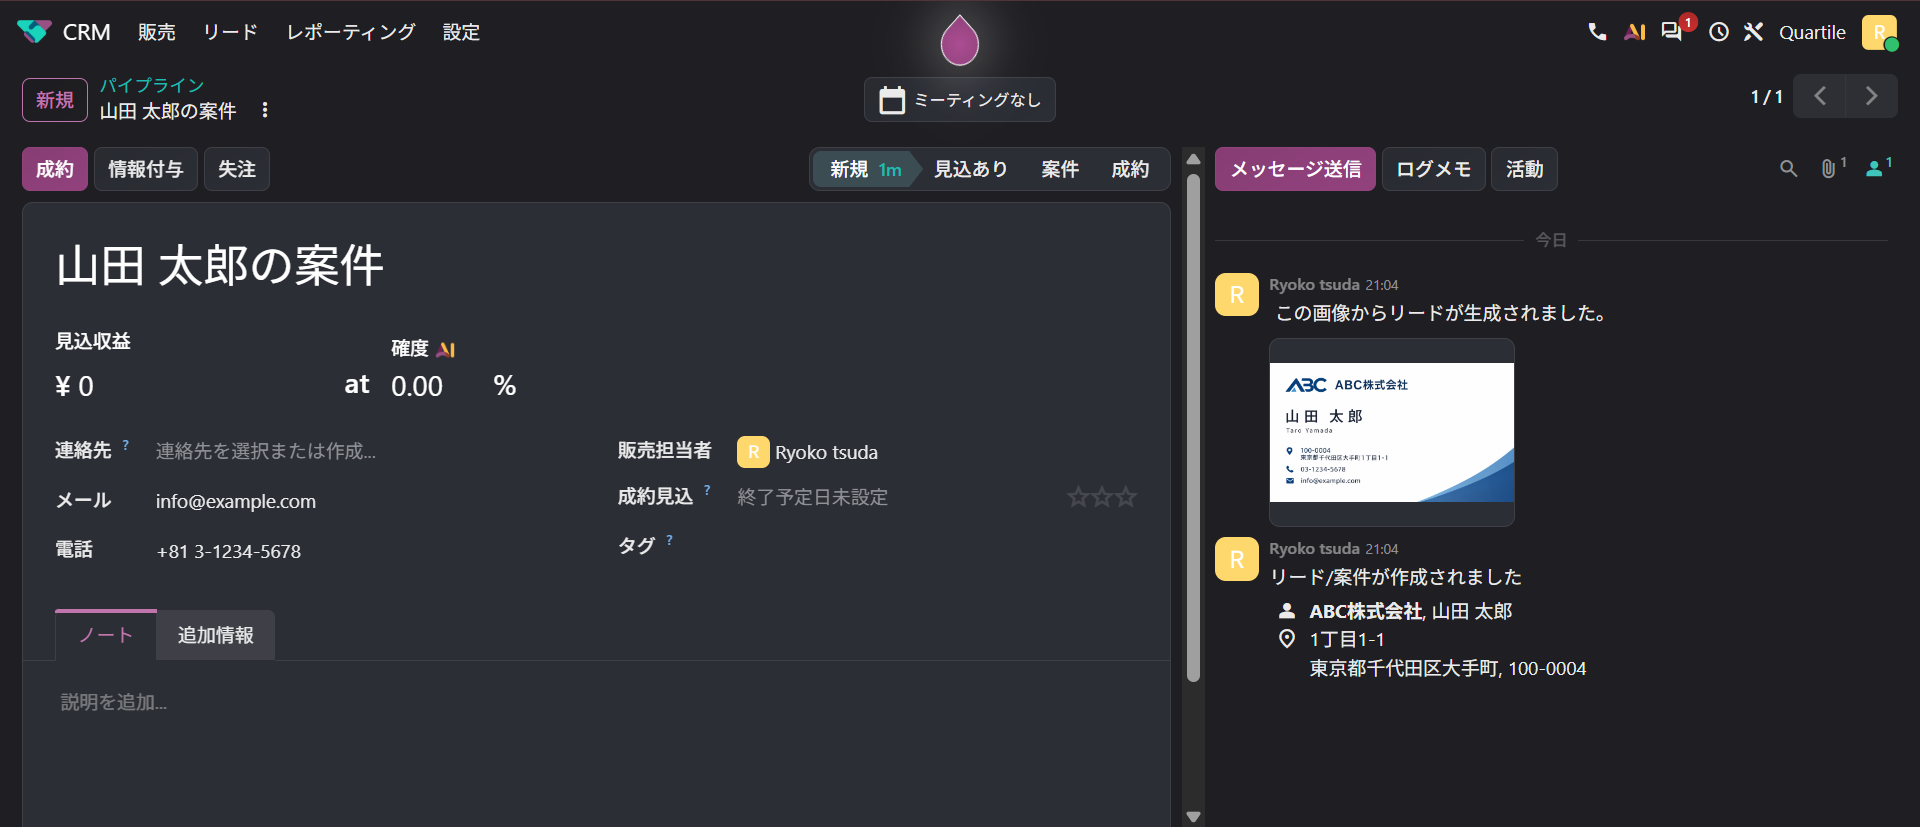Go to the previous record arrow
Image resolution: width=1920 pixels, height=827 pixels.
click(1819, 96)
